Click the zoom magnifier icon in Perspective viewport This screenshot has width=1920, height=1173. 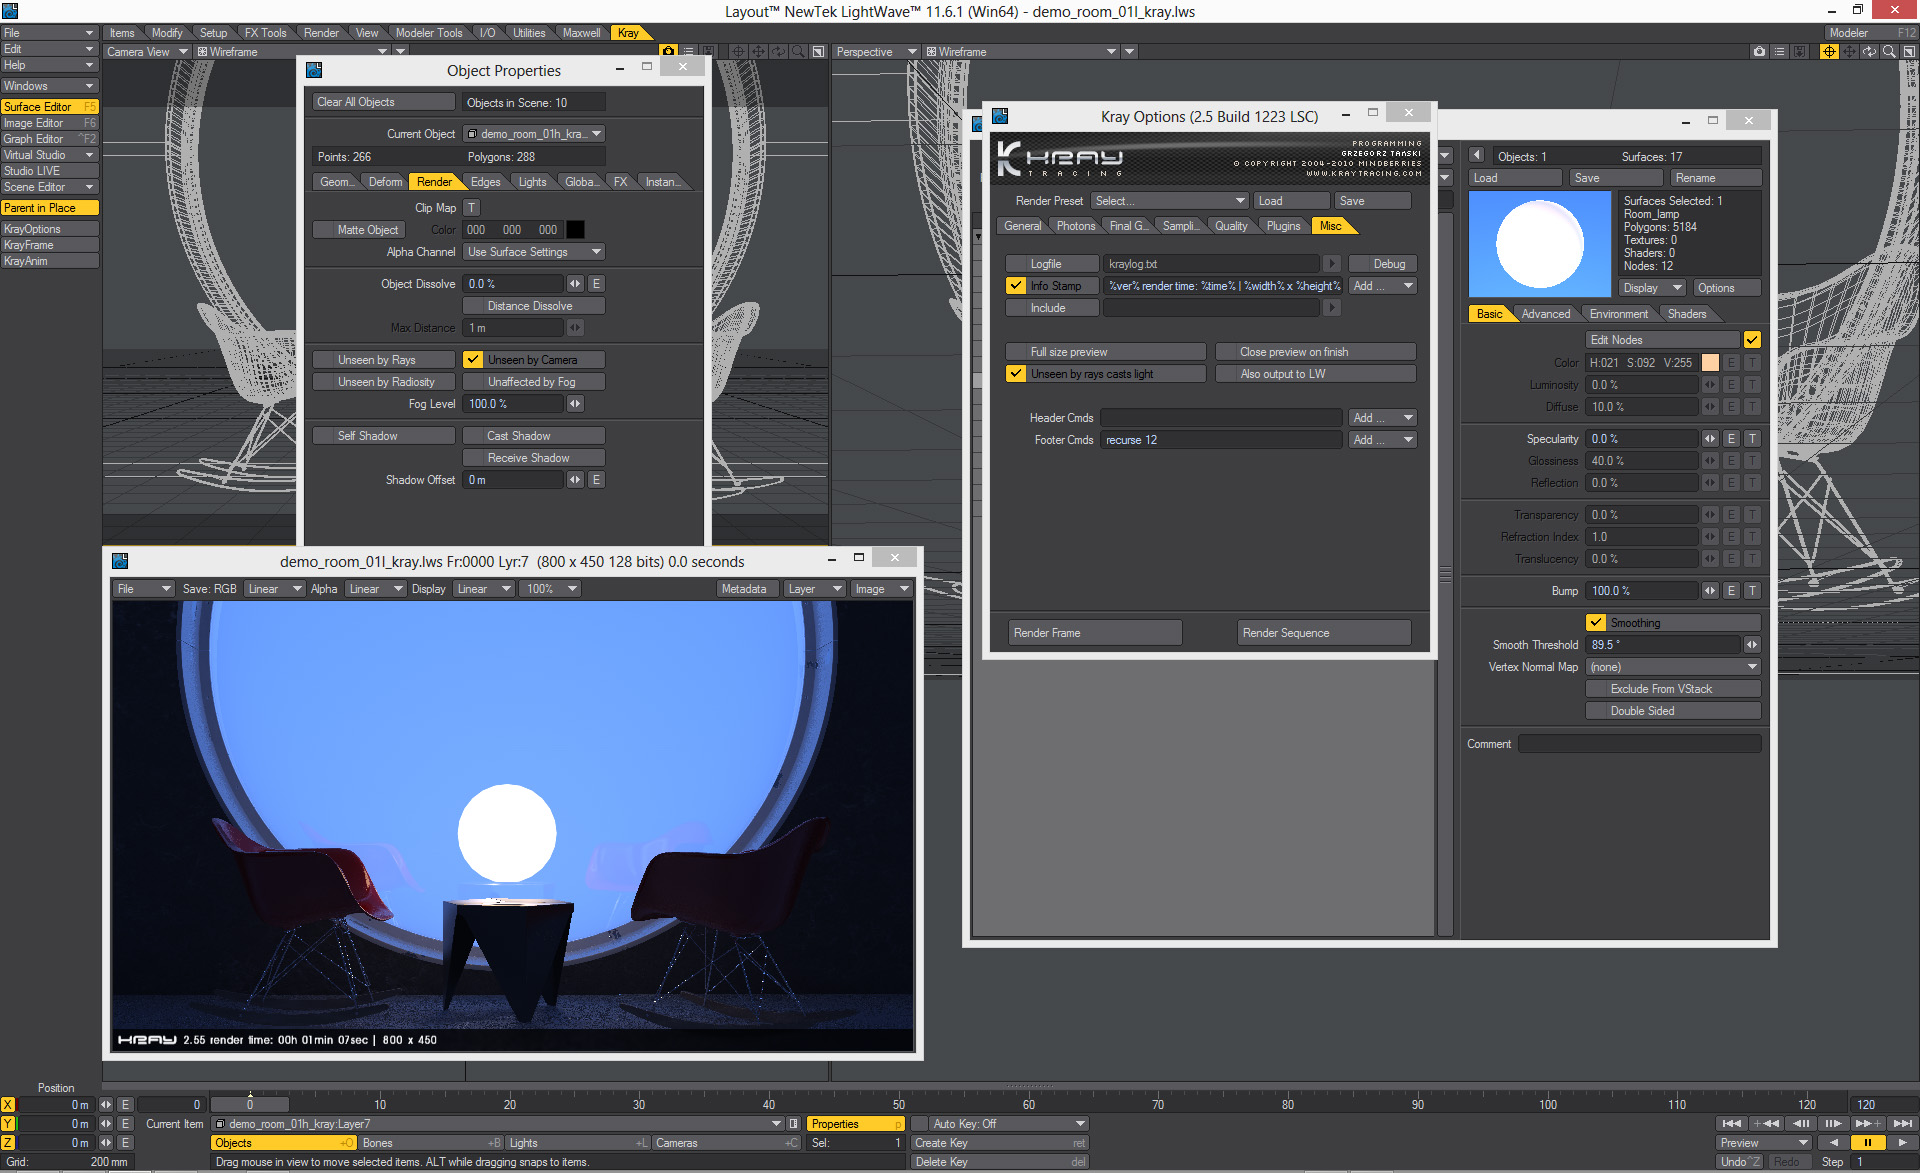pyautogui.click(x=1889, y=52)
